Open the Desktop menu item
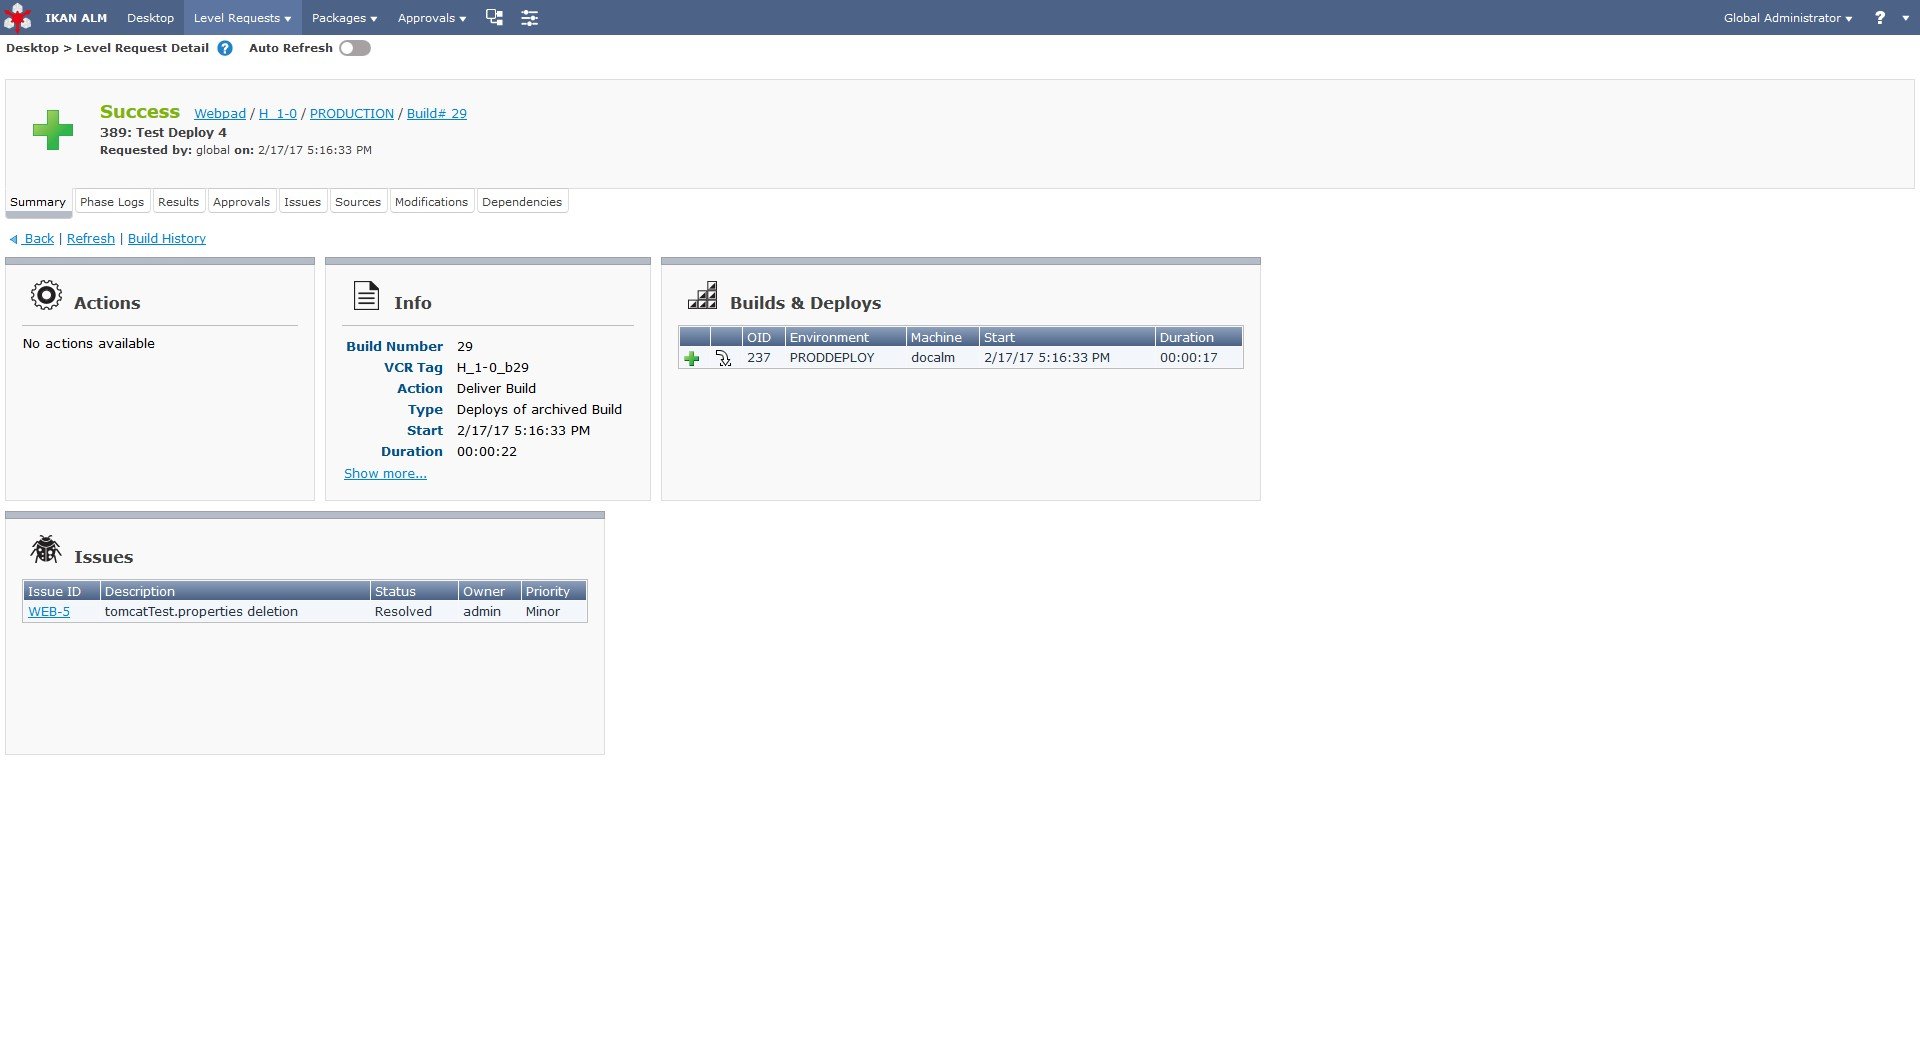The height and width of the screenshot is (1055, 1920). point(150,18)
